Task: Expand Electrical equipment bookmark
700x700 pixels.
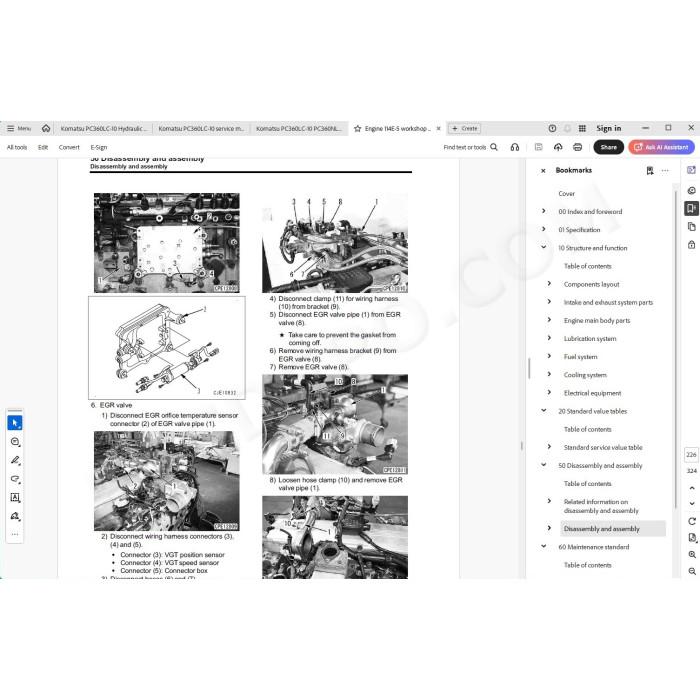Action: [549, 392]
